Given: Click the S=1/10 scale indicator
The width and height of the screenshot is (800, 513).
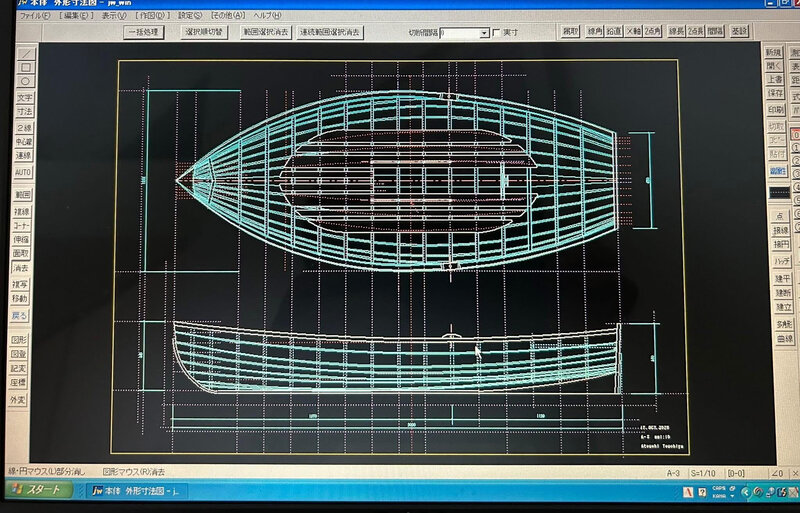Looking at the screenshot, I should click(703, 473).
